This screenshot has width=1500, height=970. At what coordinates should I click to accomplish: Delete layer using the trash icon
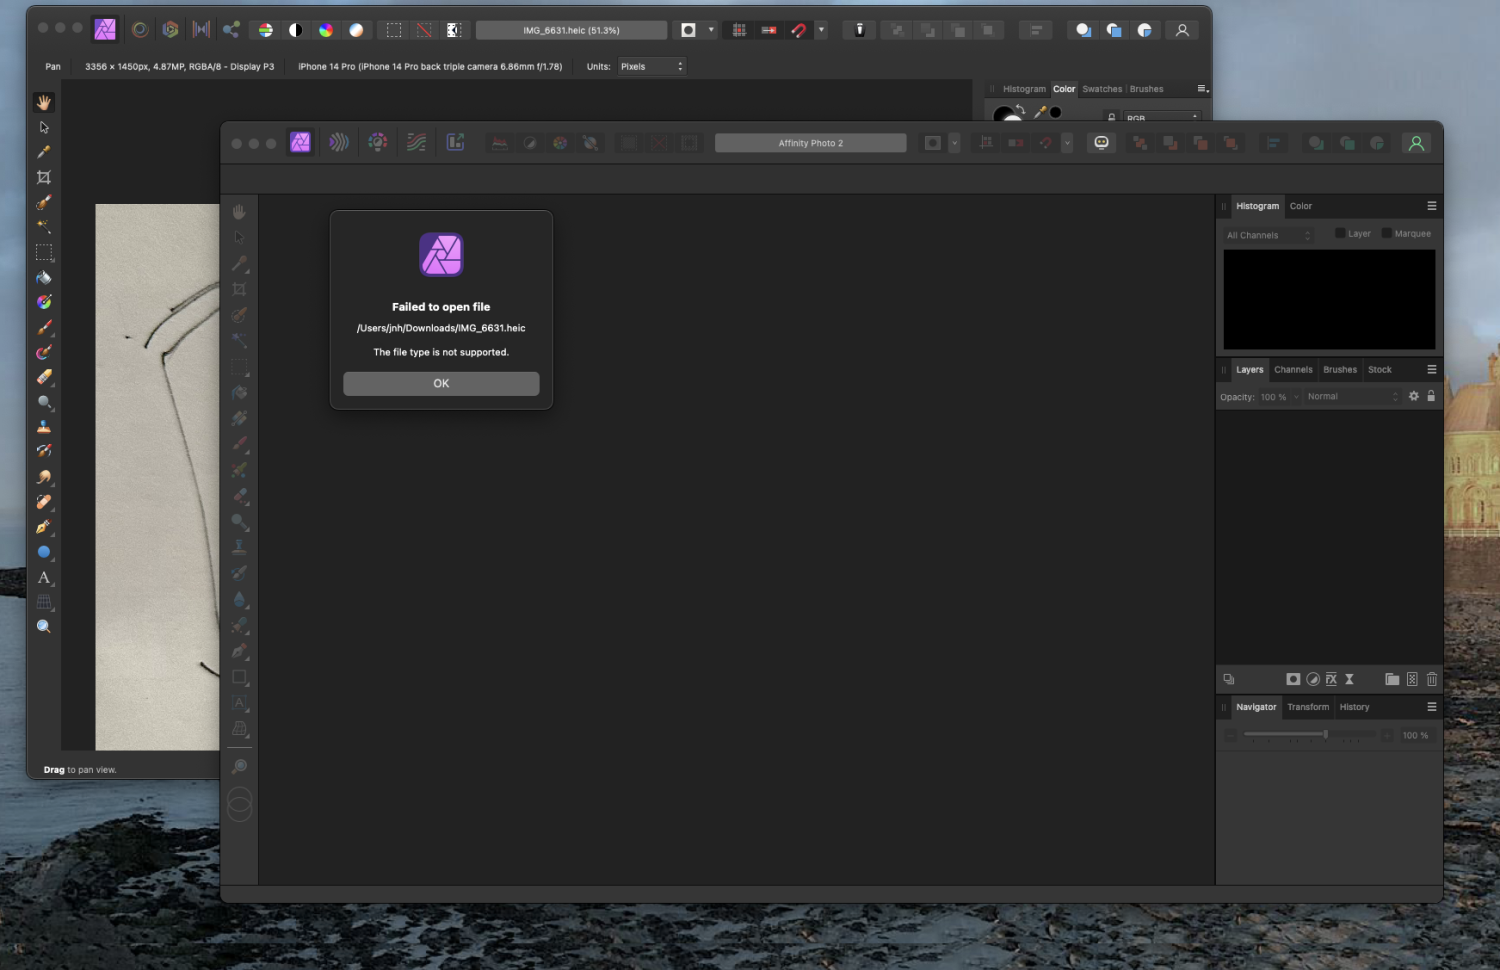pos(1432,679)
